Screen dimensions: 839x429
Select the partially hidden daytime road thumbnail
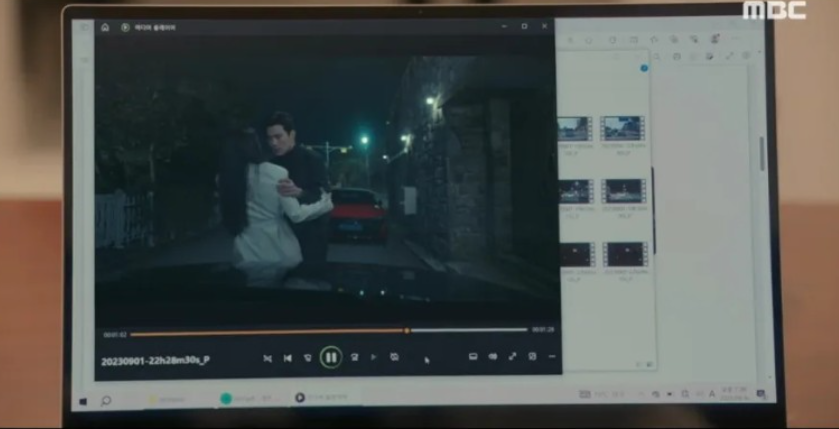click(x=575, y=129)
